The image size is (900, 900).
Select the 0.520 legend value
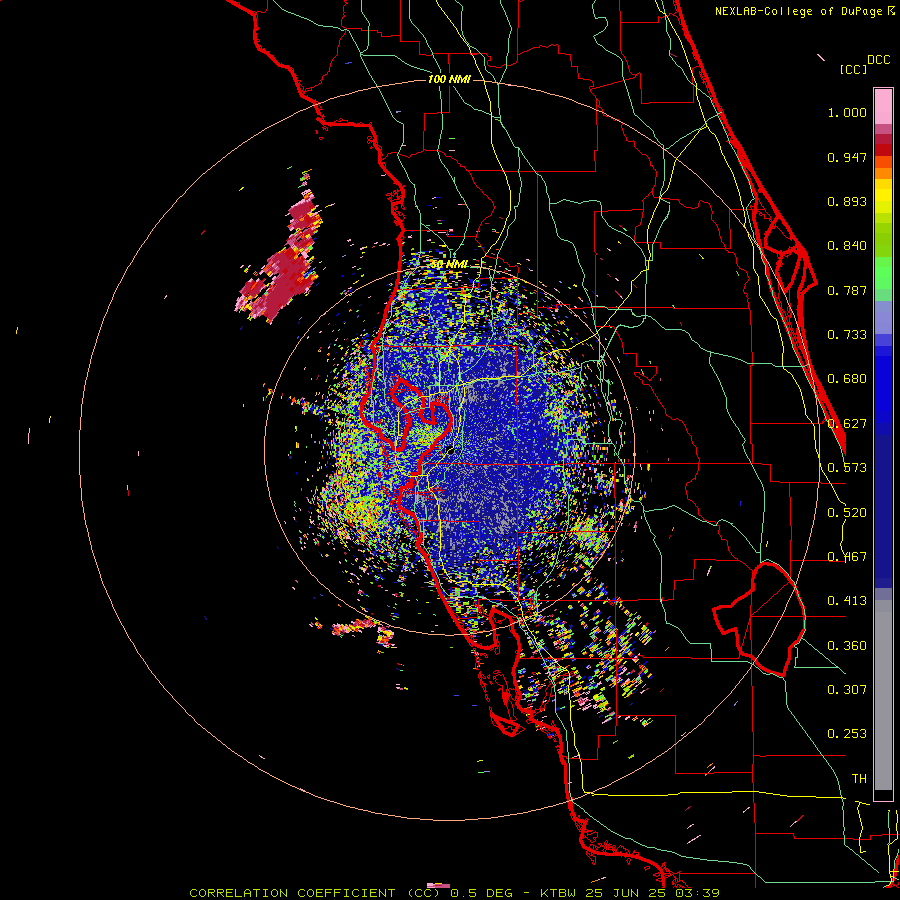click(x=847, y=513)
